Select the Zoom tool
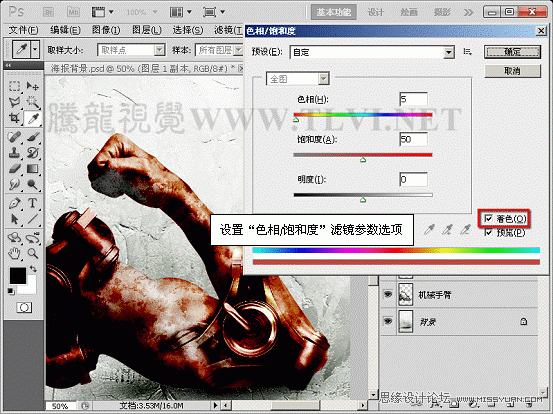Screen dimensions: 553x414 [x=33, y=253]
